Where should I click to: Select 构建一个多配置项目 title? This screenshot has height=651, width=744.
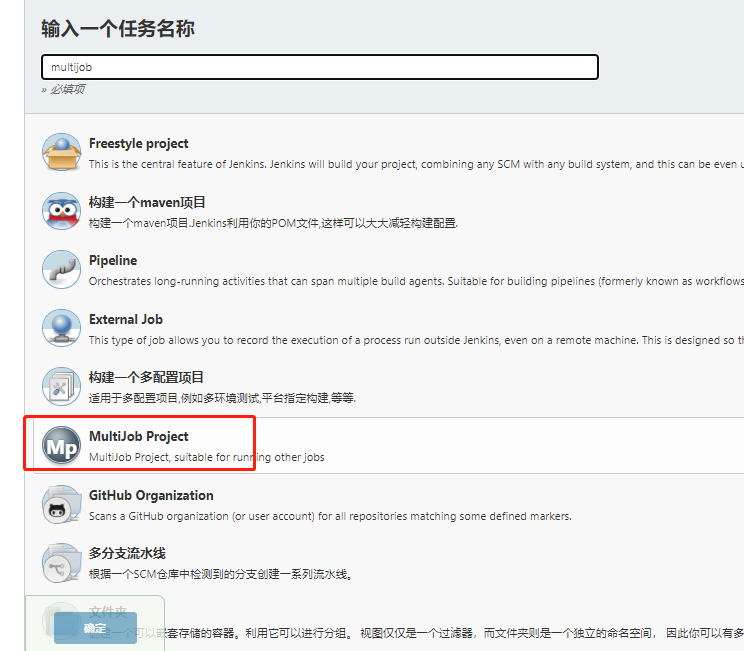tap(146, 378)
